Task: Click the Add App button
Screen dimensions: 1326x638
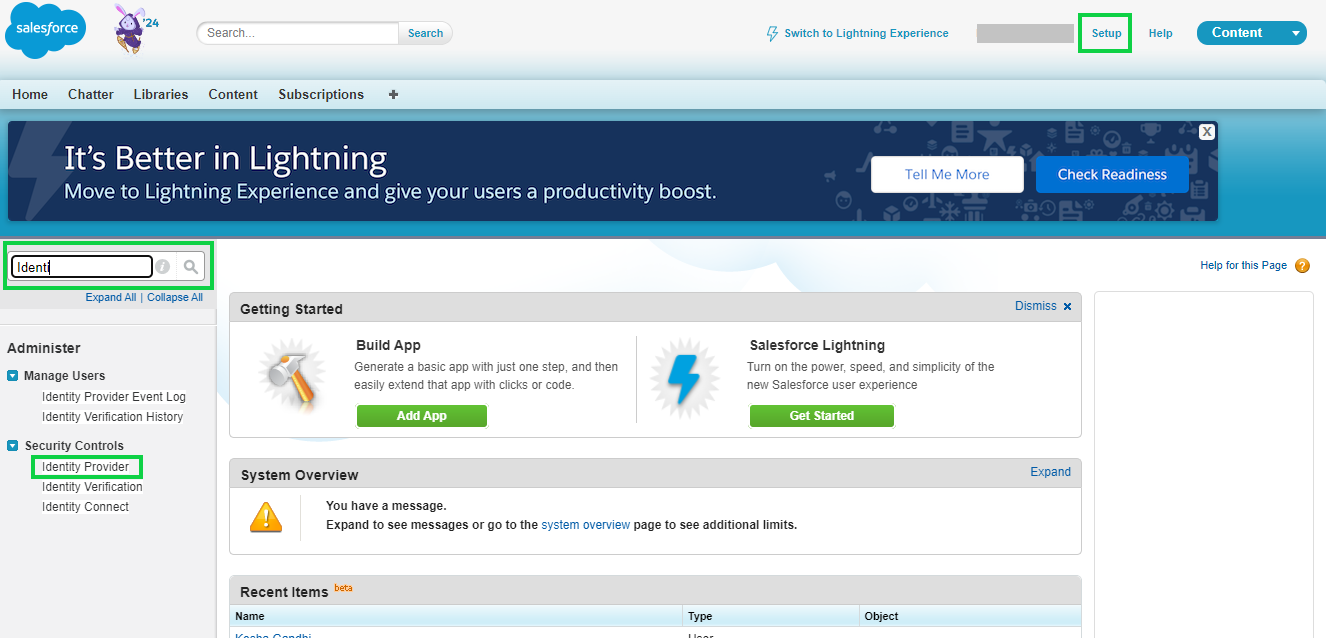Action: [421, 416]
